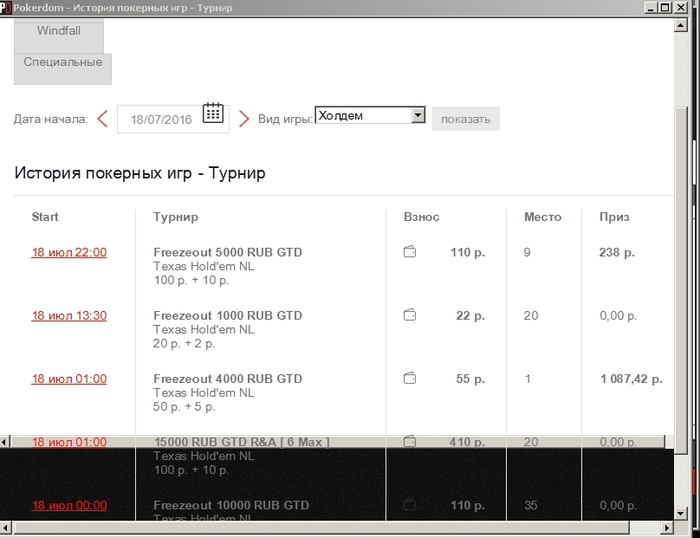Image resolution: width=700 pixels, height=538 pixels.
Task: Click inner horizontal scrollbar left arrow
Action: tap(4, 442)
